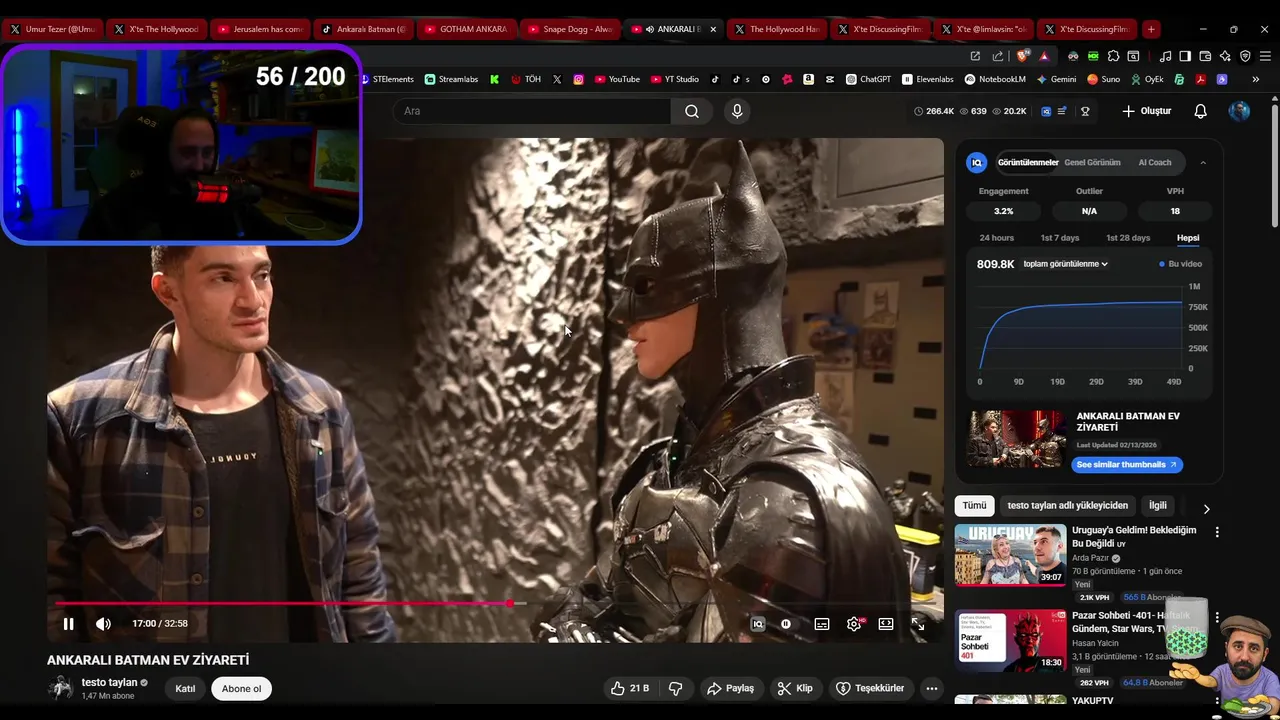Screen dimensions: 1280x720
Task: Dislike the video
Action: tap(676, 688)
